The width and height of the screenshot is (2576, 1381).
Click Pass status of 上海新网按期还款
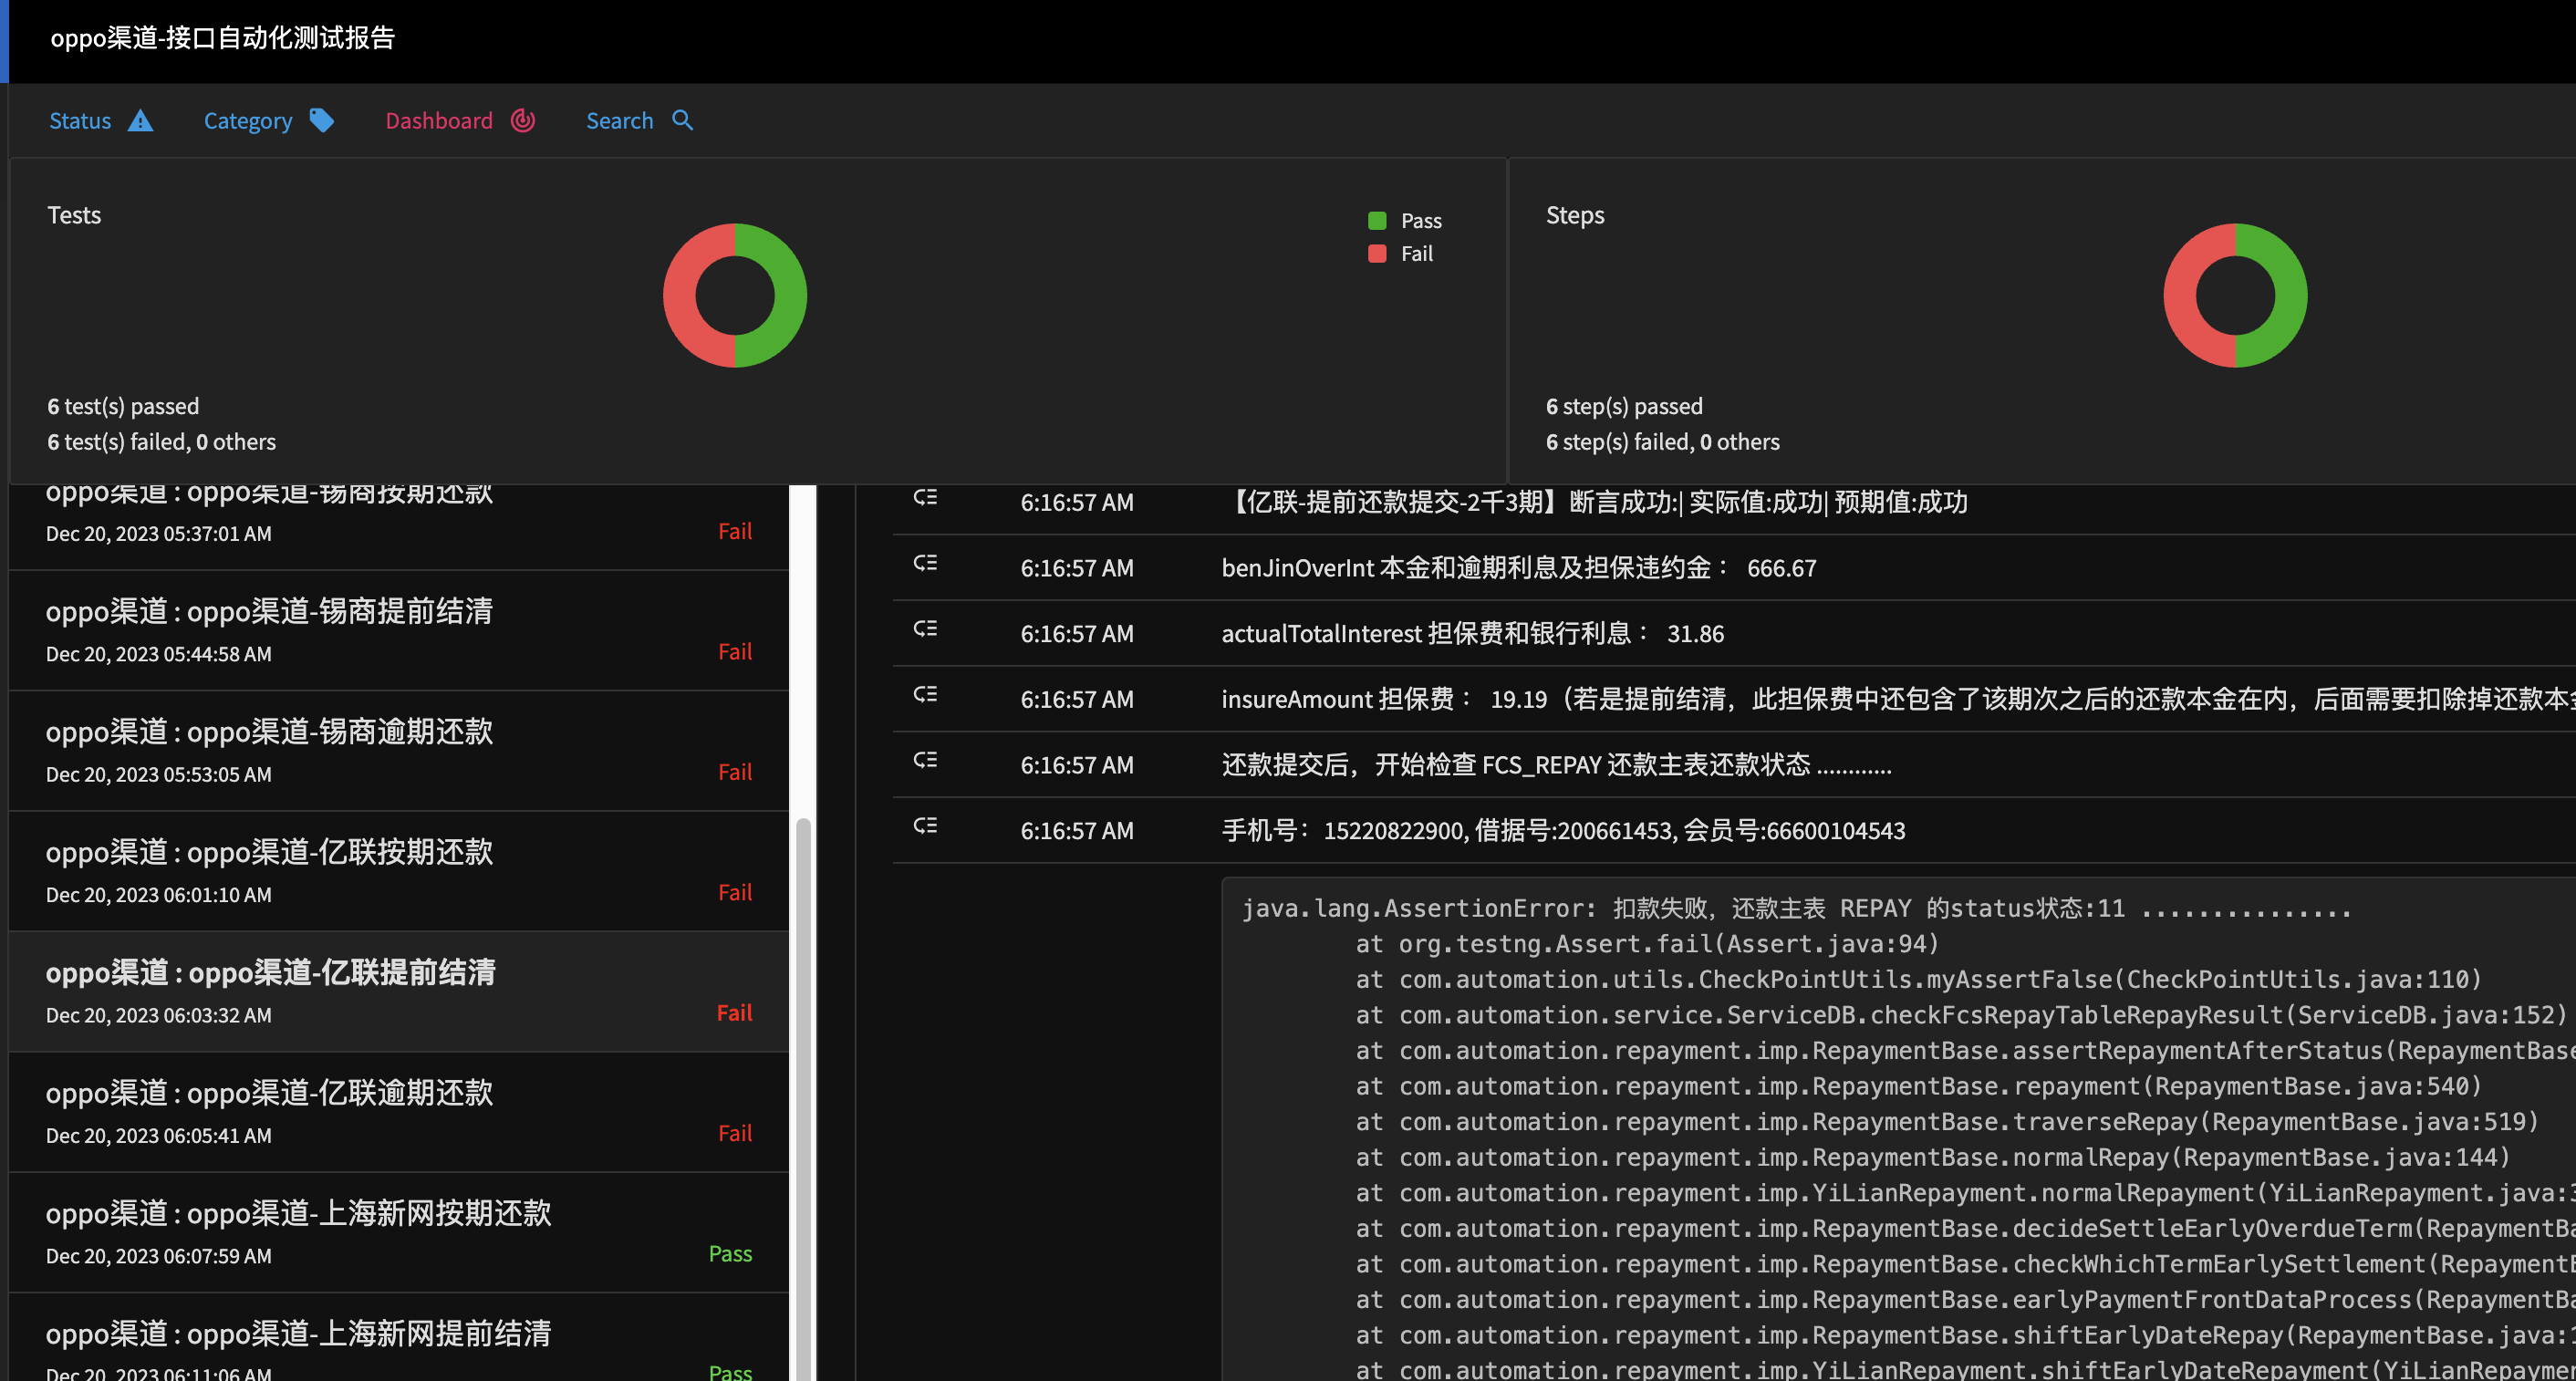coord(730,1254)
